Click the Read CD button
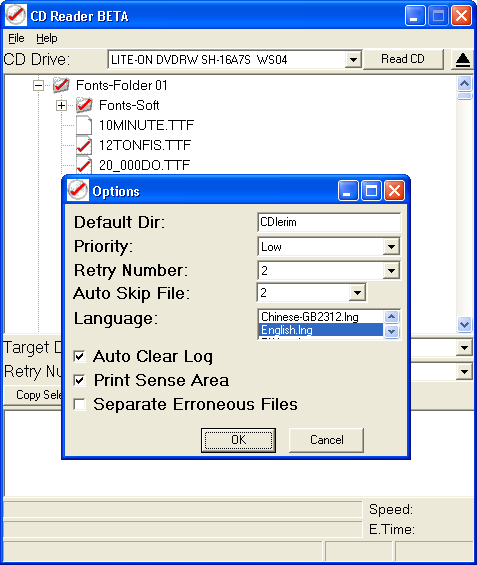The height and width of the screenshot is (565, 477). coord(403,59)
